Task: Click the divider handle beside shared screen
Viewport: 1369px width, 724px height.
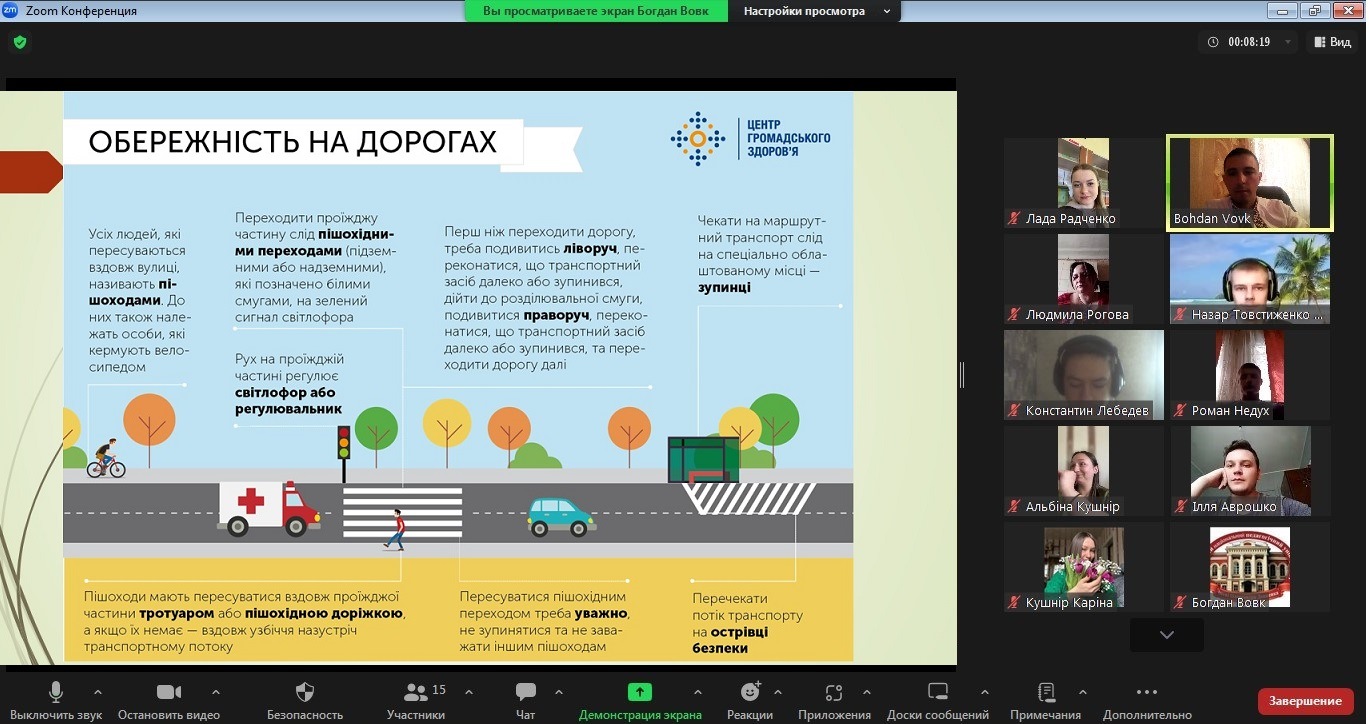Action: [x=962, y=374]
